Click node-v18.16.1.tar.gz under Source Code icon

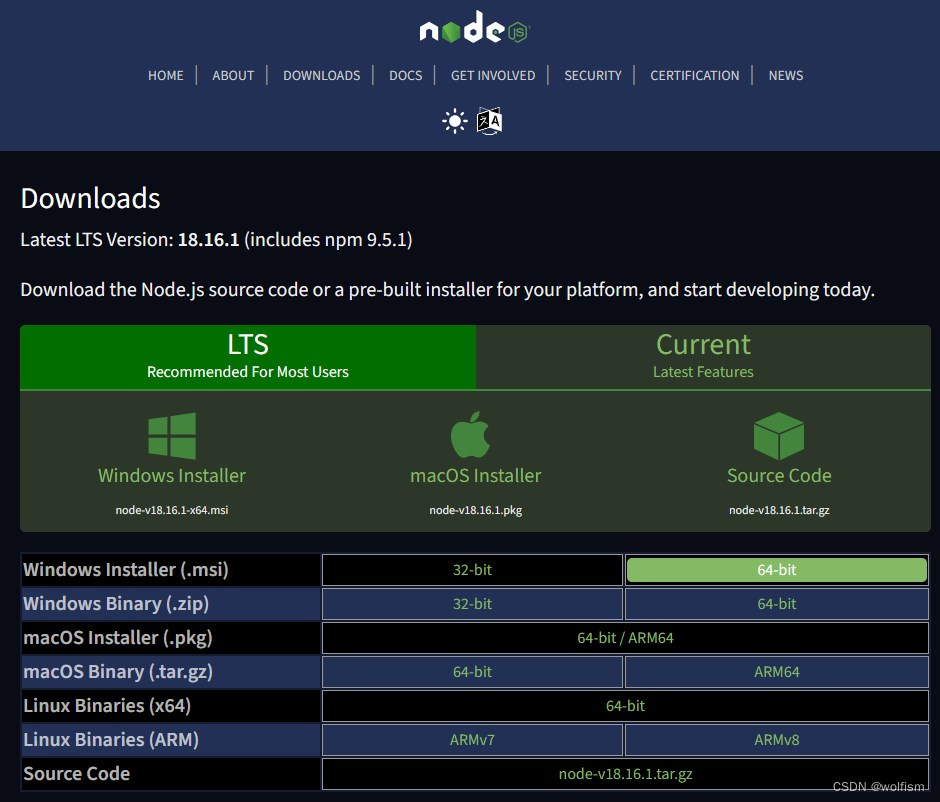click(x=779, y=510)
